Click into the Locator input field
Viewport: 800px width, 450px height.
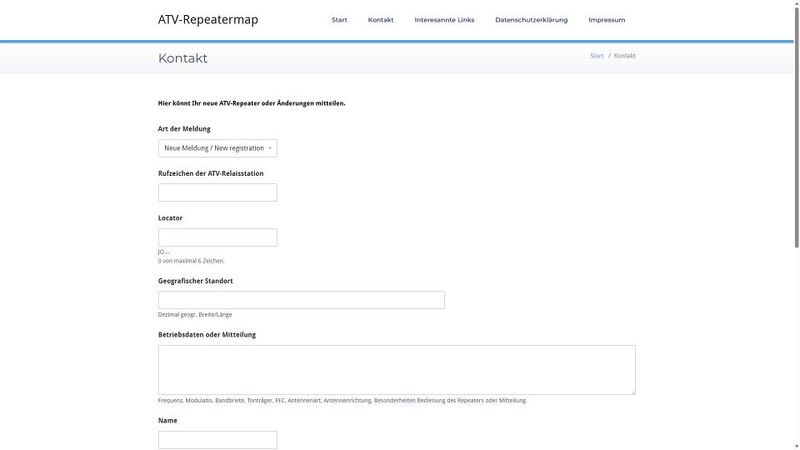point(217,237)
